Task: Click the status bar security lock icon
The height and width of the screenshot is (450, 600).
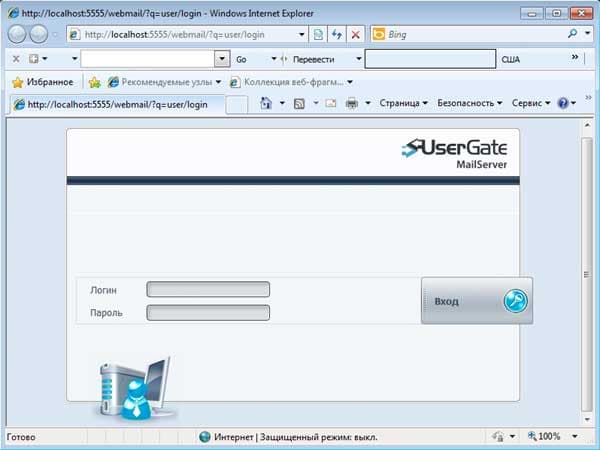Action: [498, 436]
